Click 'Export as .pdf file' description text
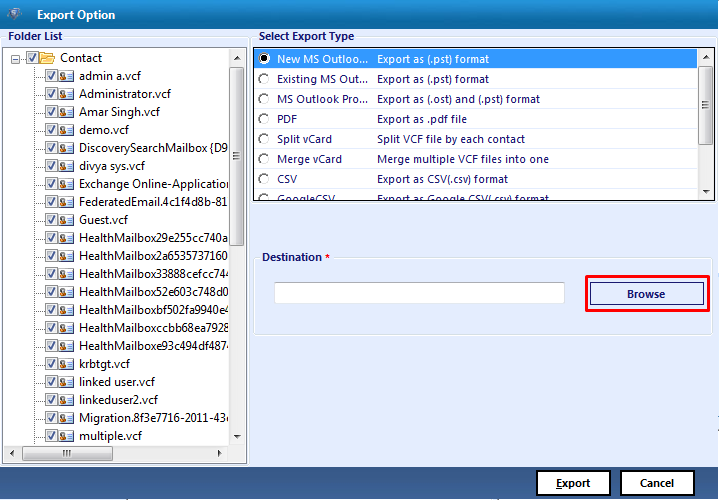719x500 pixels. [x=422, y=119]
